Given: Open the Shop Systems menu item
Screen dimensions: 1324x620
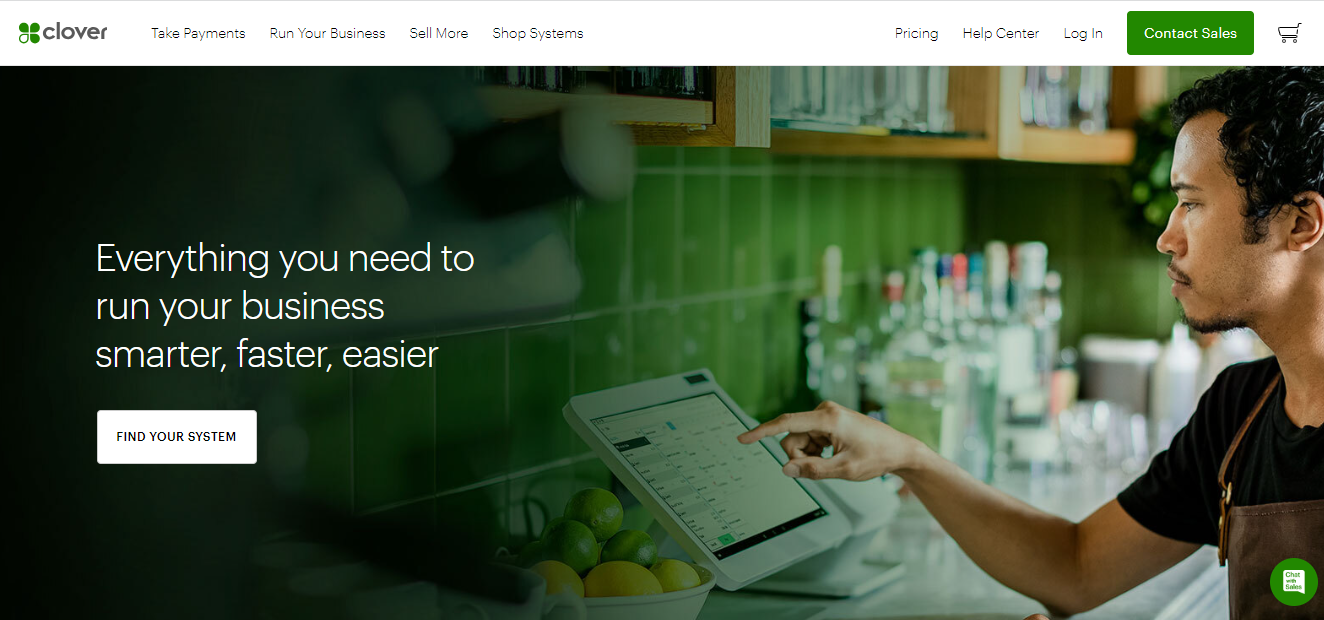Looking at the screenshot, I should (x=537, y=33).
